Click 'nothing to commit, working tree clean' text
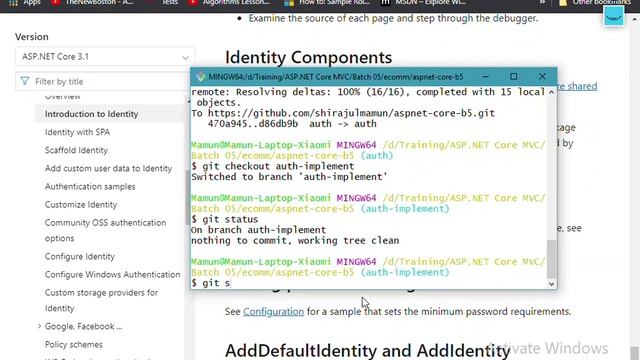Image resolution: width=640 pixels, height=360 pixels. (295, 240)
